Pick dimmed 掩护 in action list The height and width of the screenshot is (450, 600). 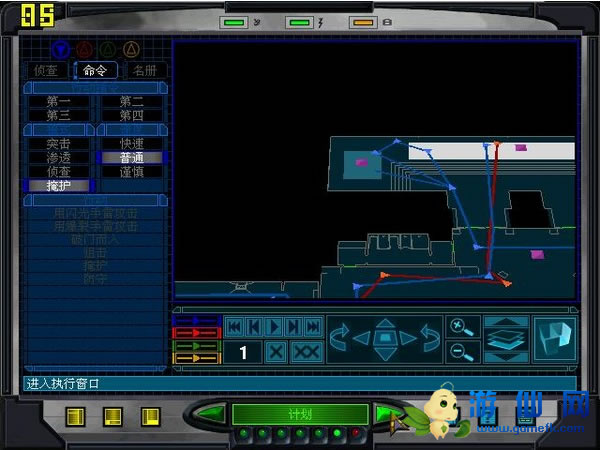(x=96, y=266)
